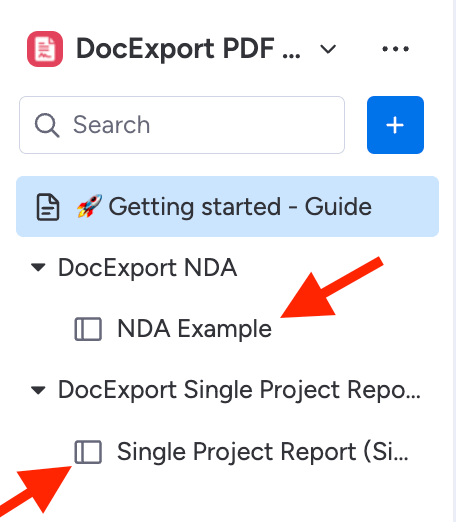Click the blue plus add-item button
The height and width of the screenshot is (522, 456).
pos(395,125)
